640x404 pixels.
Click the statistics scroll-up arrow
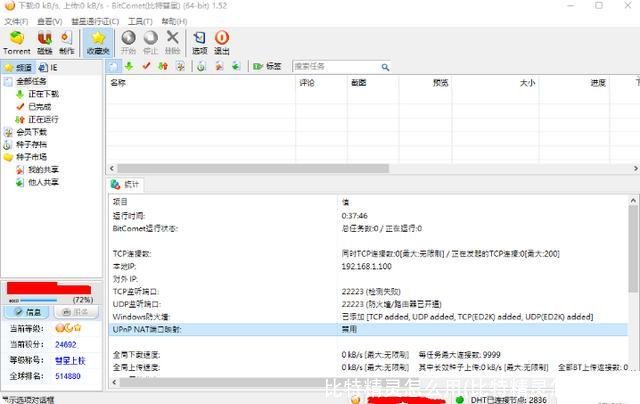tap(633, 200)
